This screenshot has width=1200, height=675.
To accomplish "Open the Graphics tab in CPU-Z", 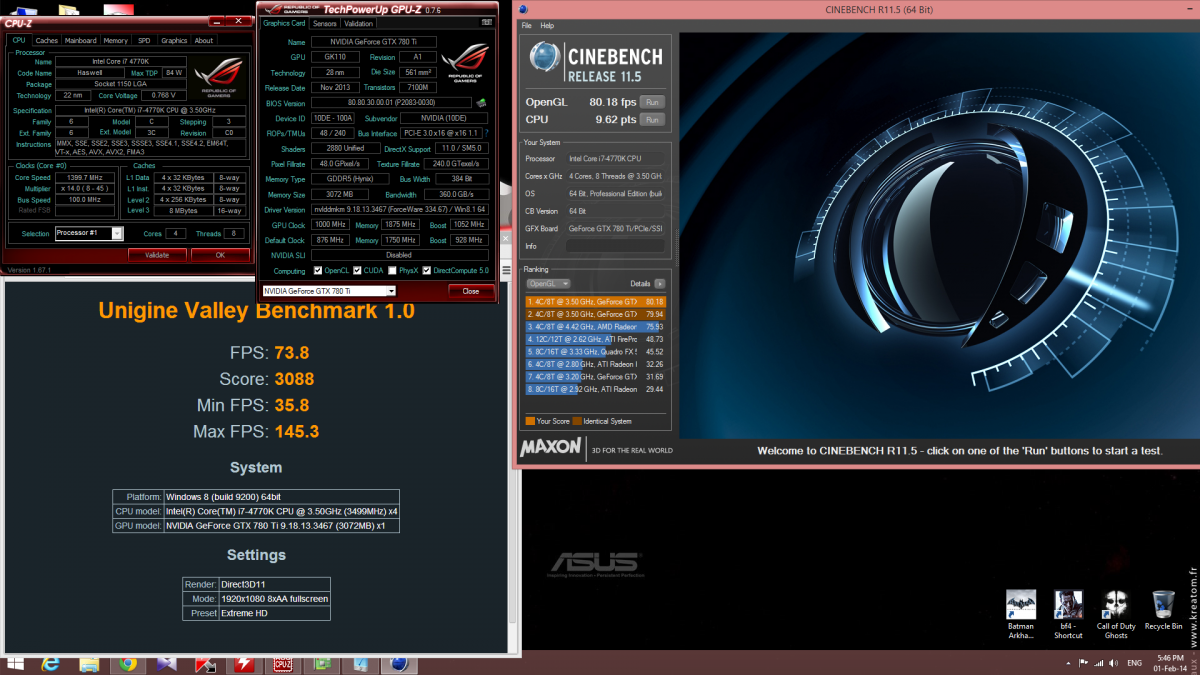I will tap(174, 40).
